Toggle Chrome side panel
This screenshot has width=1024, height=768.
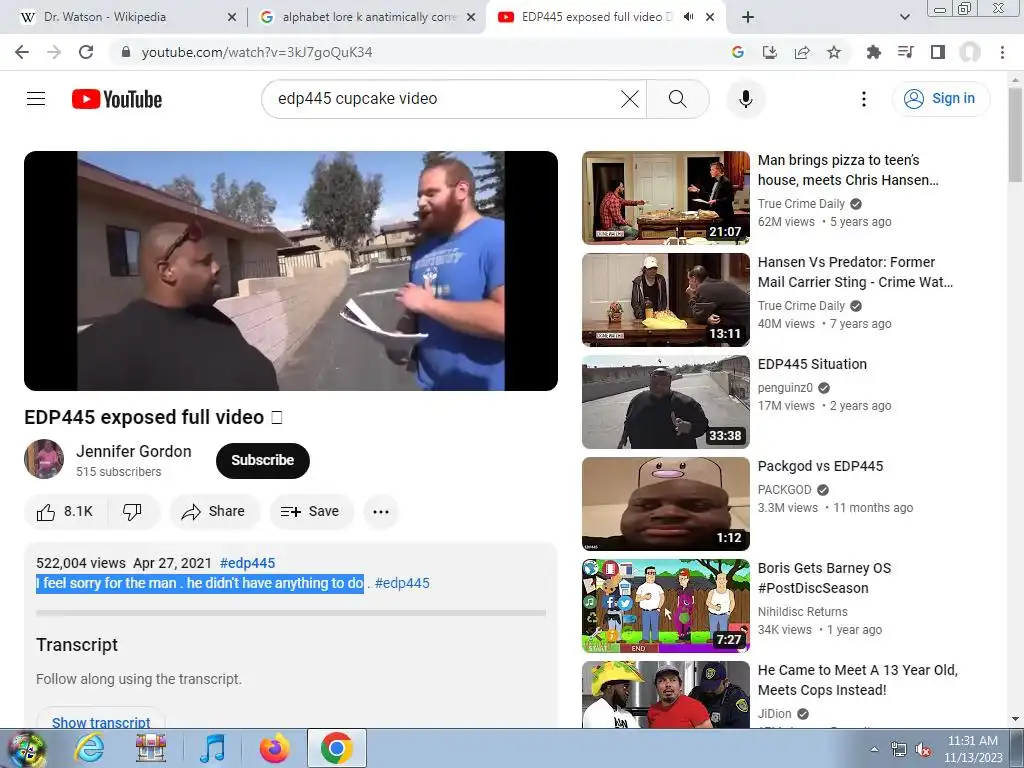(938, 52)
